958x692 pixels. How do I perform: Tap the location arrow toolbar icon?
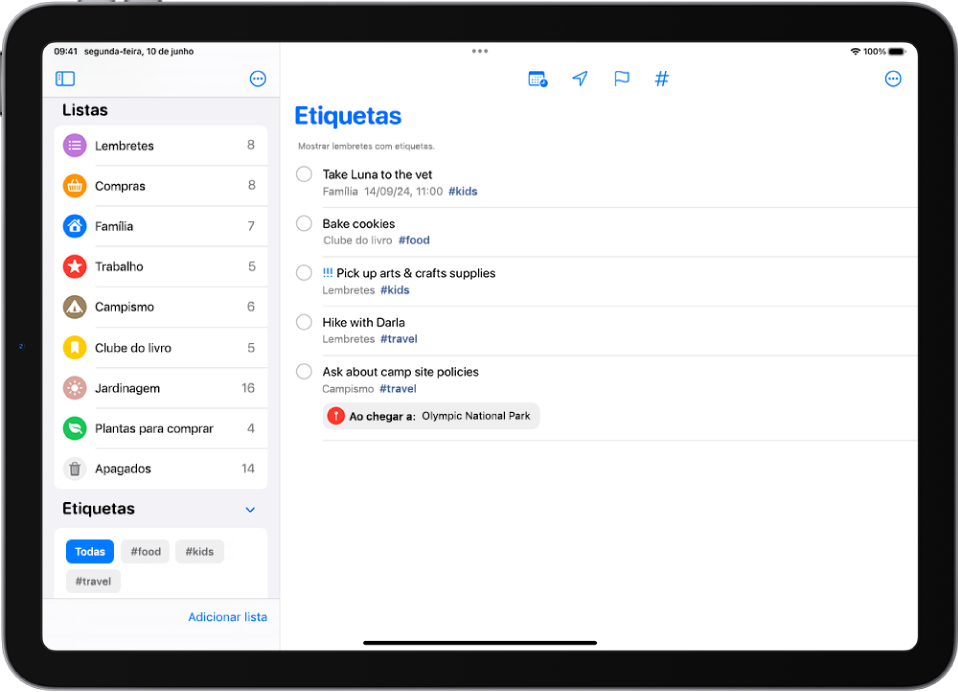580,79
